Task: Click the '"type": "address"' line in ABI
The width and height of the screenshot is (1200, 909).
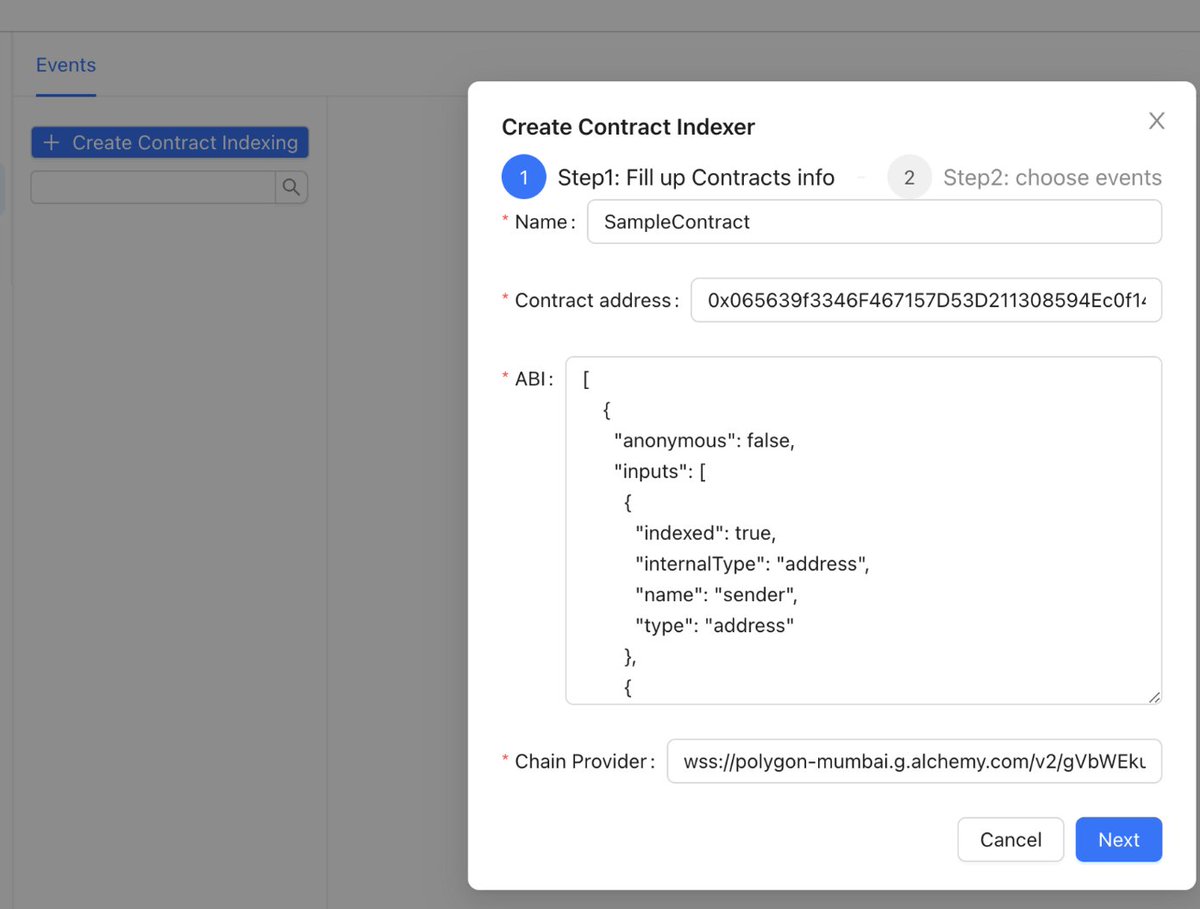Action: 715,626
